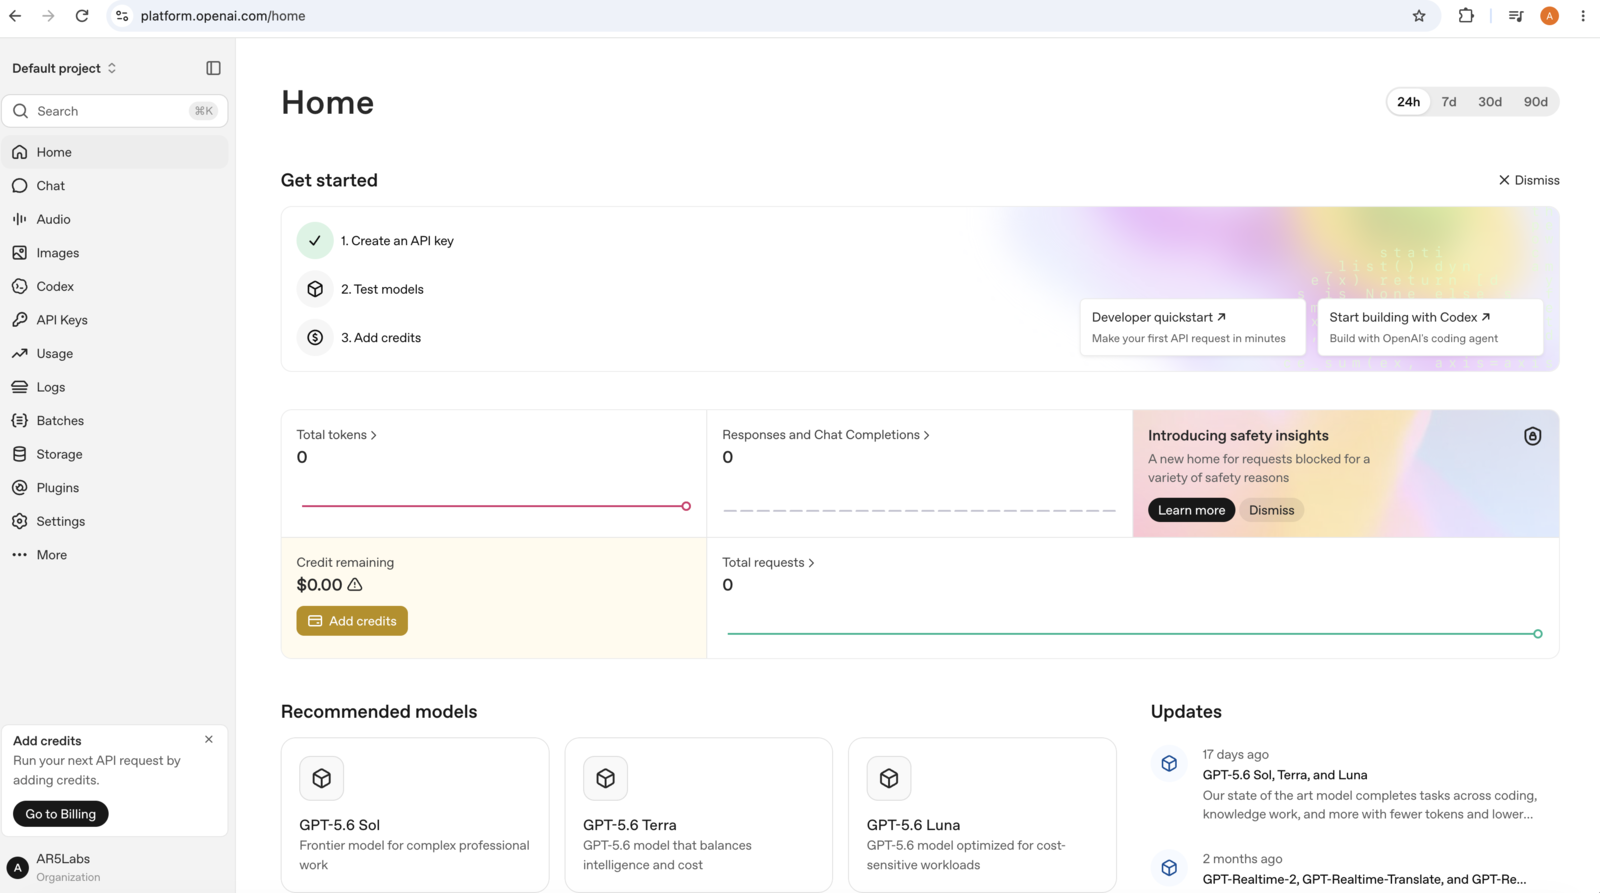Image resolution: width=1600 pixels, height=893 pixels.
Task: Close the Add credits sidebar notice
Action: pyautogui.click(x=209, y=740)
